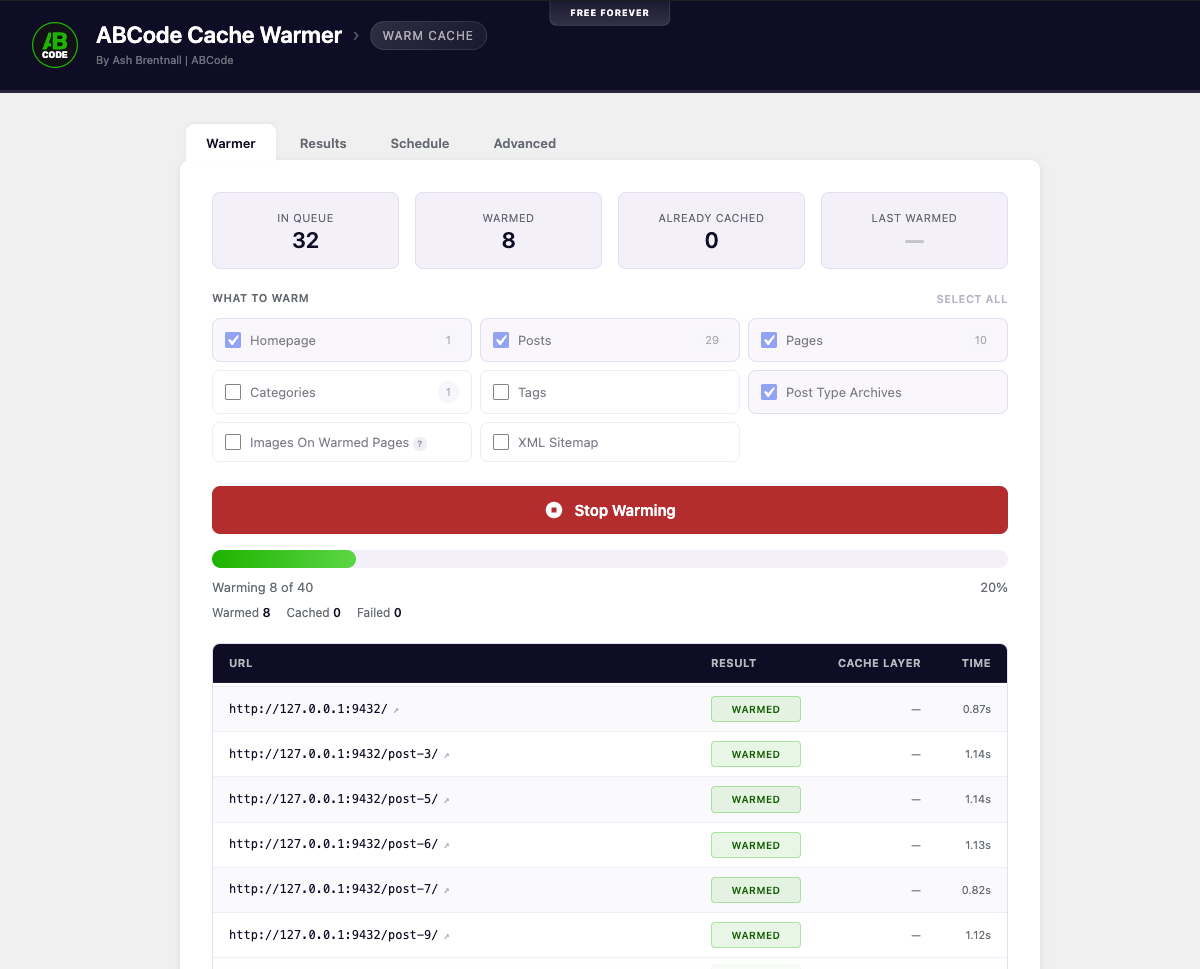
Task: Enable the Tags checkbox
Action: (x=501, y=392)
